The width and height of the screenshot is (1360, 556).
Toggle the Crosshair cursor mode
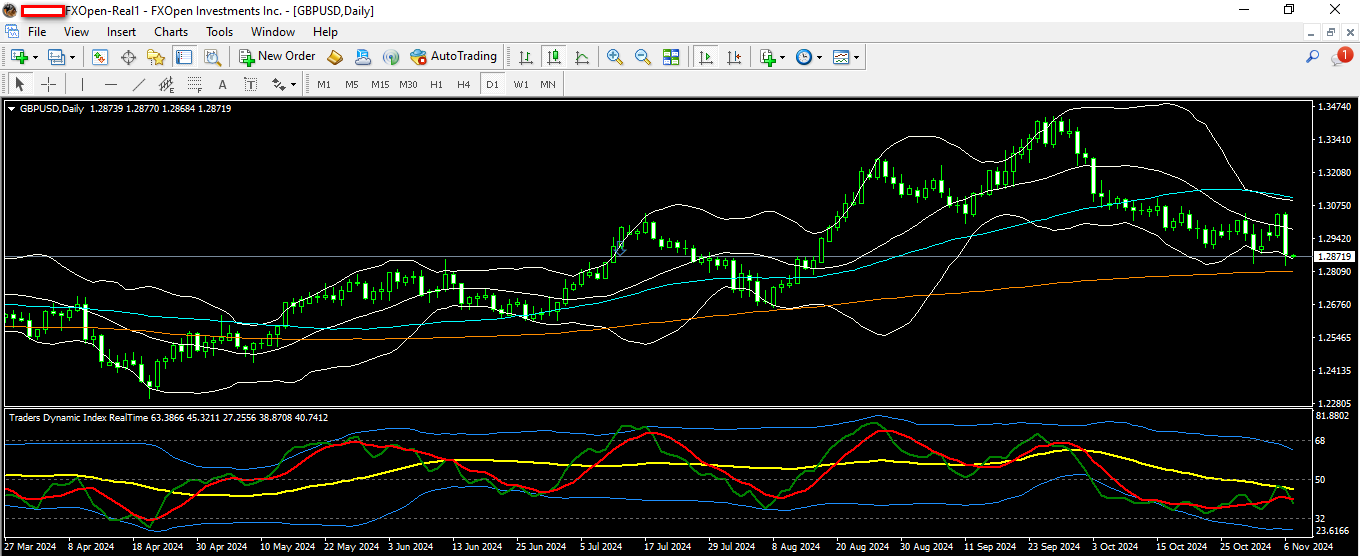[x=47, y=84]
